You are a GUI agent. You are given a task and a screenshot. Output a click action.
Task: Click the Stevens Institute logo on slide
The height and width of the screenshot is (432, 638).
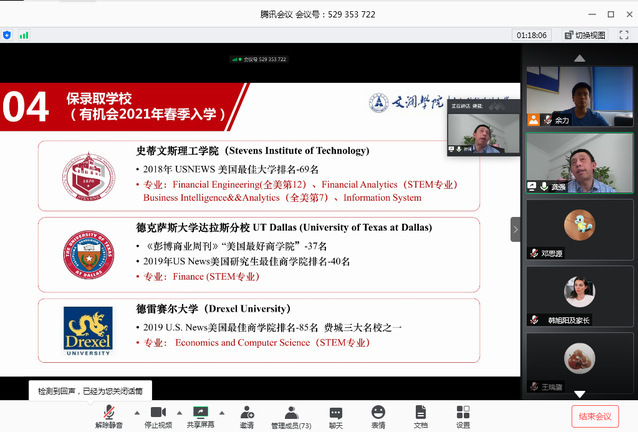[x=88, y=177]
